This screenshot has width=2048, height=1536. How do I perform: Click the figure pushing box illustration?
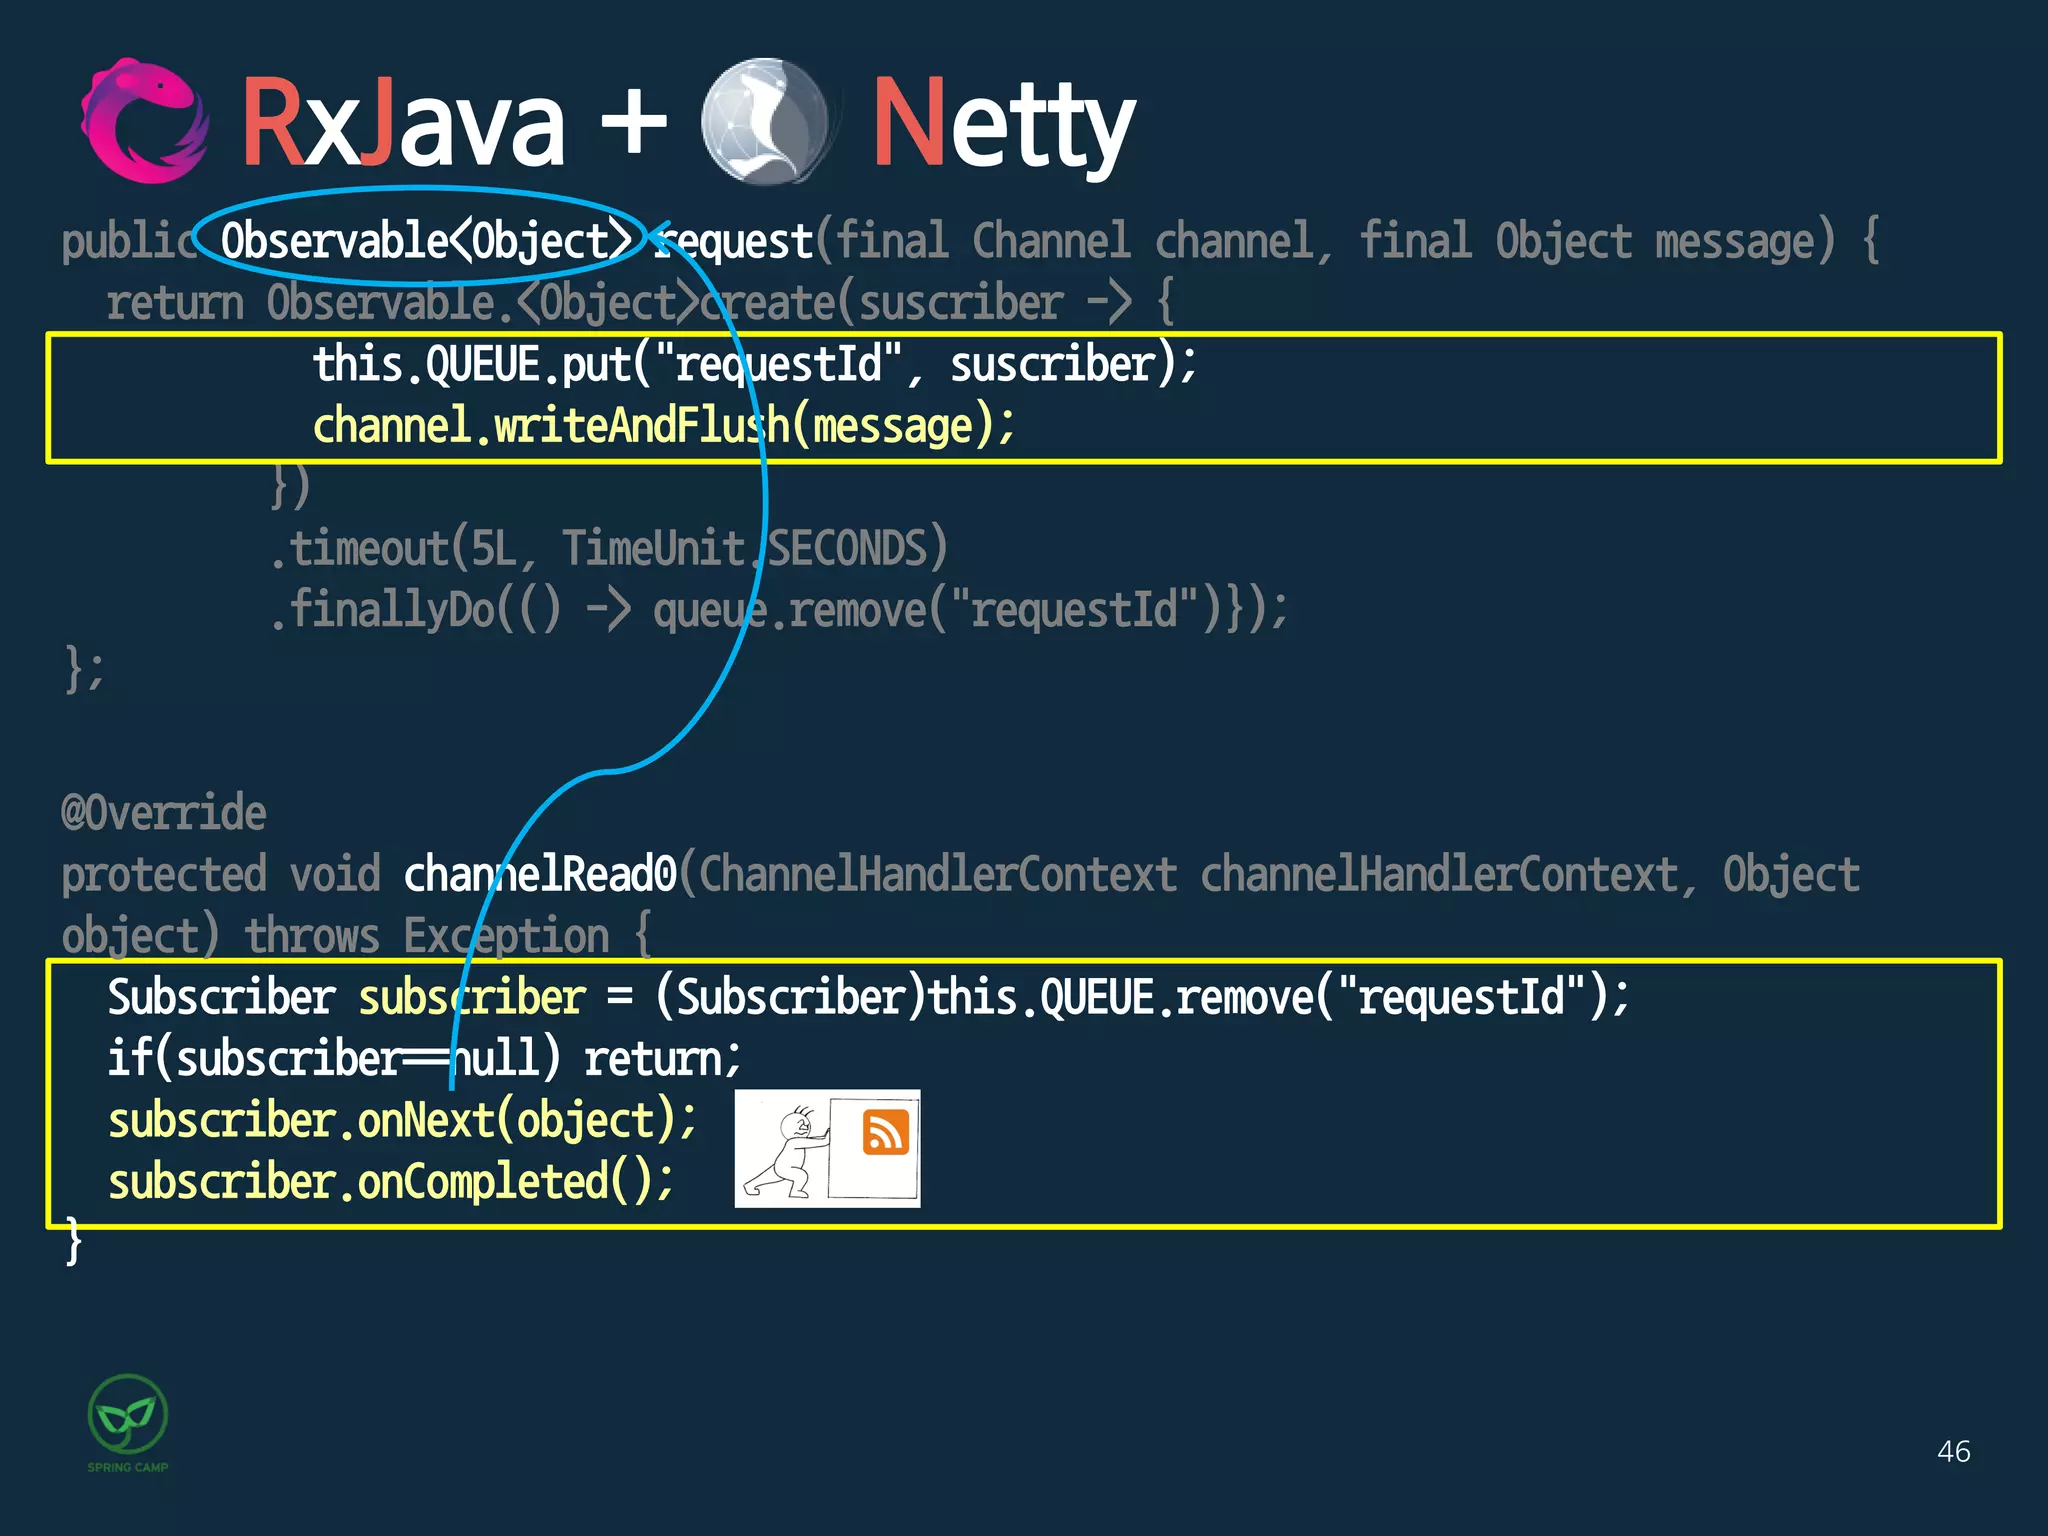(827, 1148)
